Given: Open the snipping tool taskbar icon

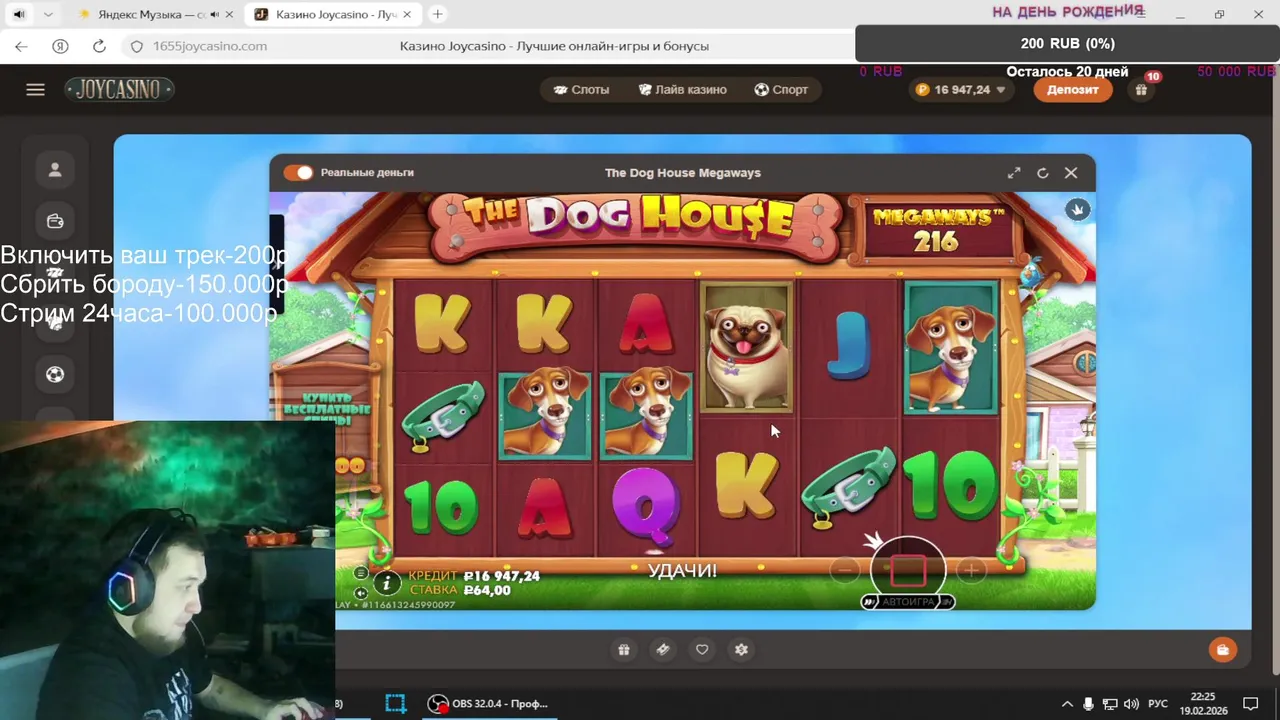Looking at the screenshot, I should click(396, 704).
